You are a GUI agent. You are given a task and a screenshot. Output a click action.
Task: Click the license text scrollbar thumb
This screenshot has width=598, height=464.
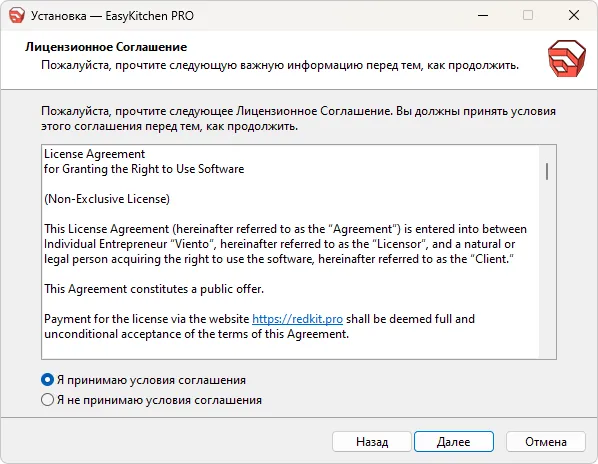pyautogui.click(x=547, y=172)
